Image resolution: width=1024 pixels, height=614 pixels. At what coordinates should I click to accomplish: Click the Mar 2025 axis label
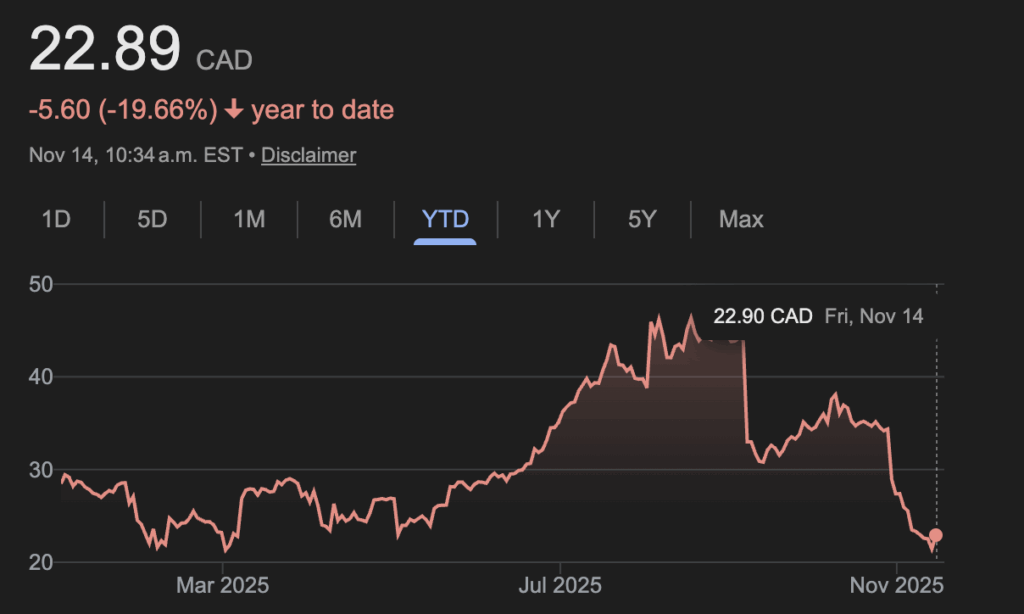[x=222, y=584]
